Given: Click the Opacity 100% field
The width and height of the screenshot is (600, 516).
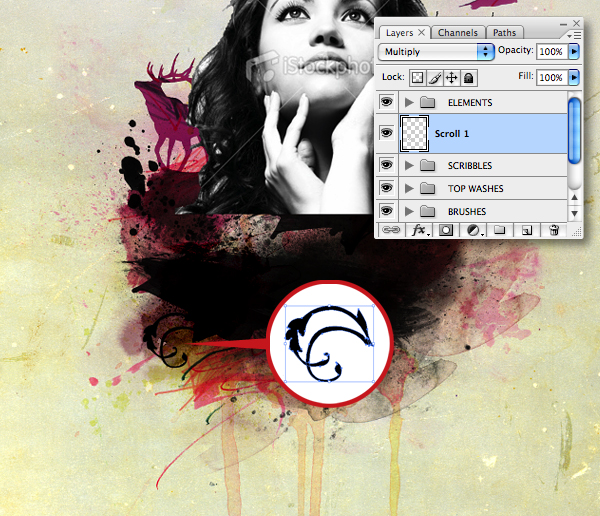Looking at the screenshot, I should tap(552, 51).
